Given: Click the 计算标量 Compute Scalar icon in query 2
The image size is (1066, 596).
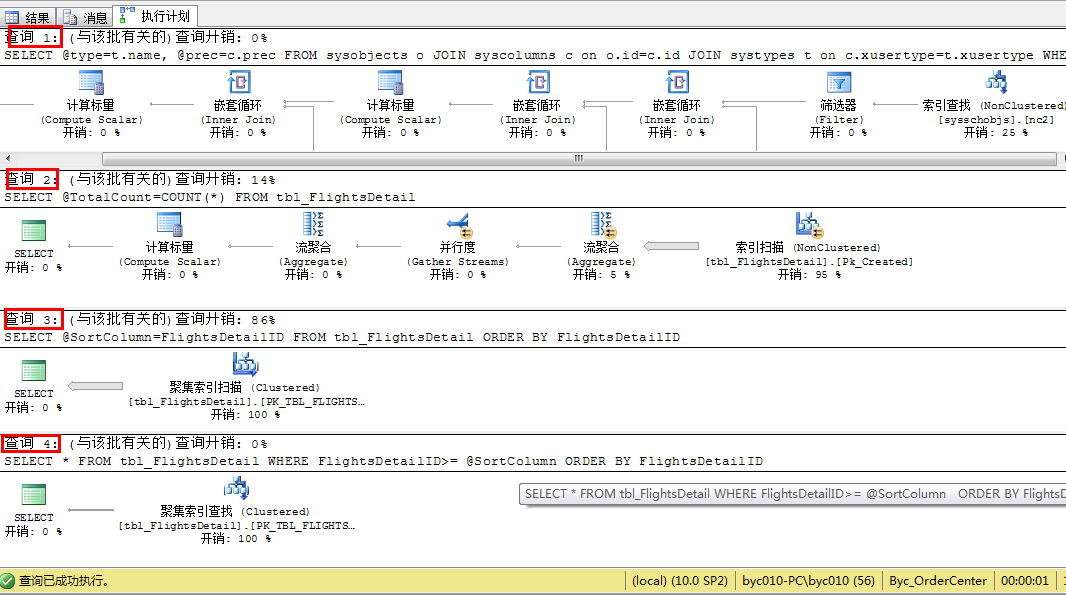Looking at the screenshot, I should tap(169, 224).
